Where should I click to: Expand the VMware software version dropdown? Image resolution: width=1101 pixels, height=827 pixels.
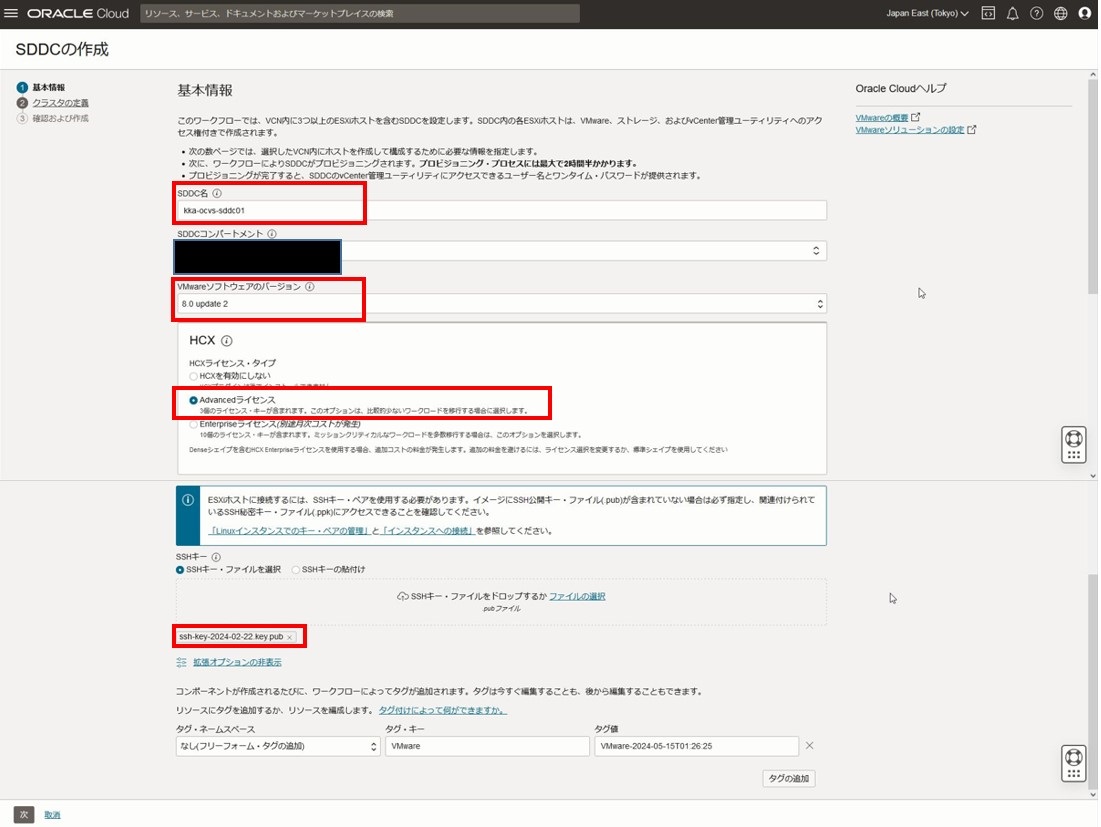pyautogui.click(x=500, y=304)
